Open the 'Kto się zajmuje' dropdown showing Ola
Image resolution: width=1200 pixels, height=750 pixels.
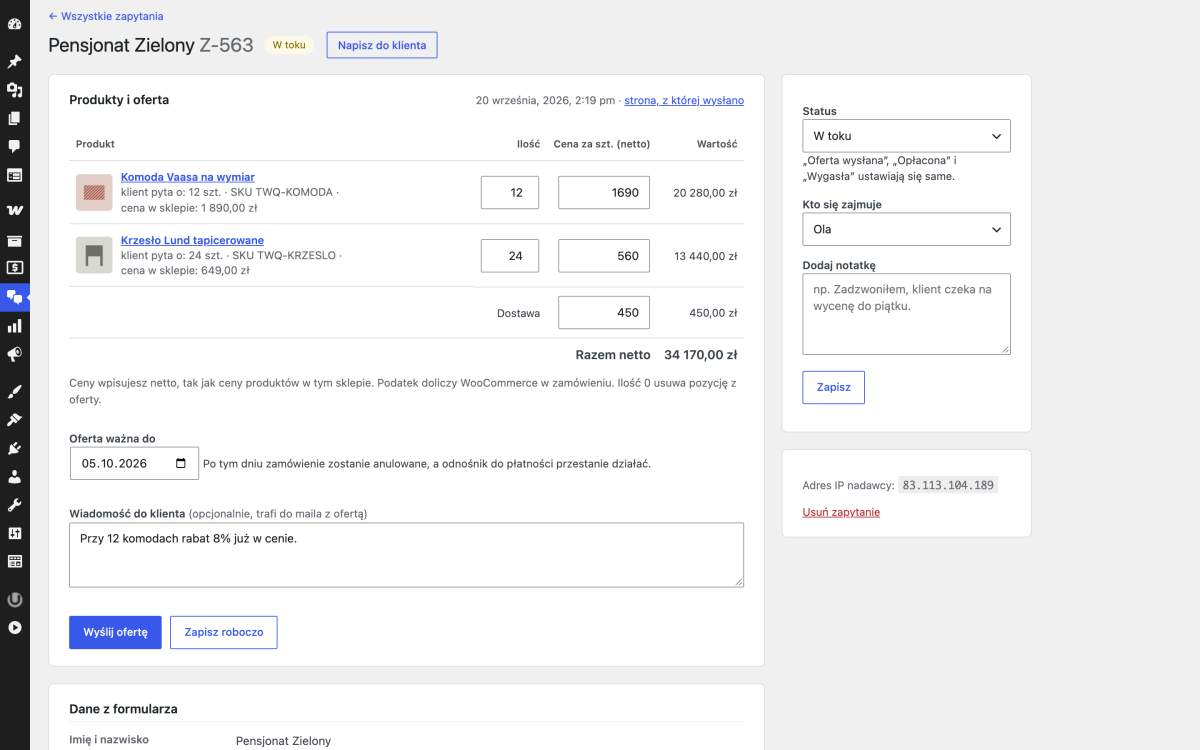coord(906,229)
